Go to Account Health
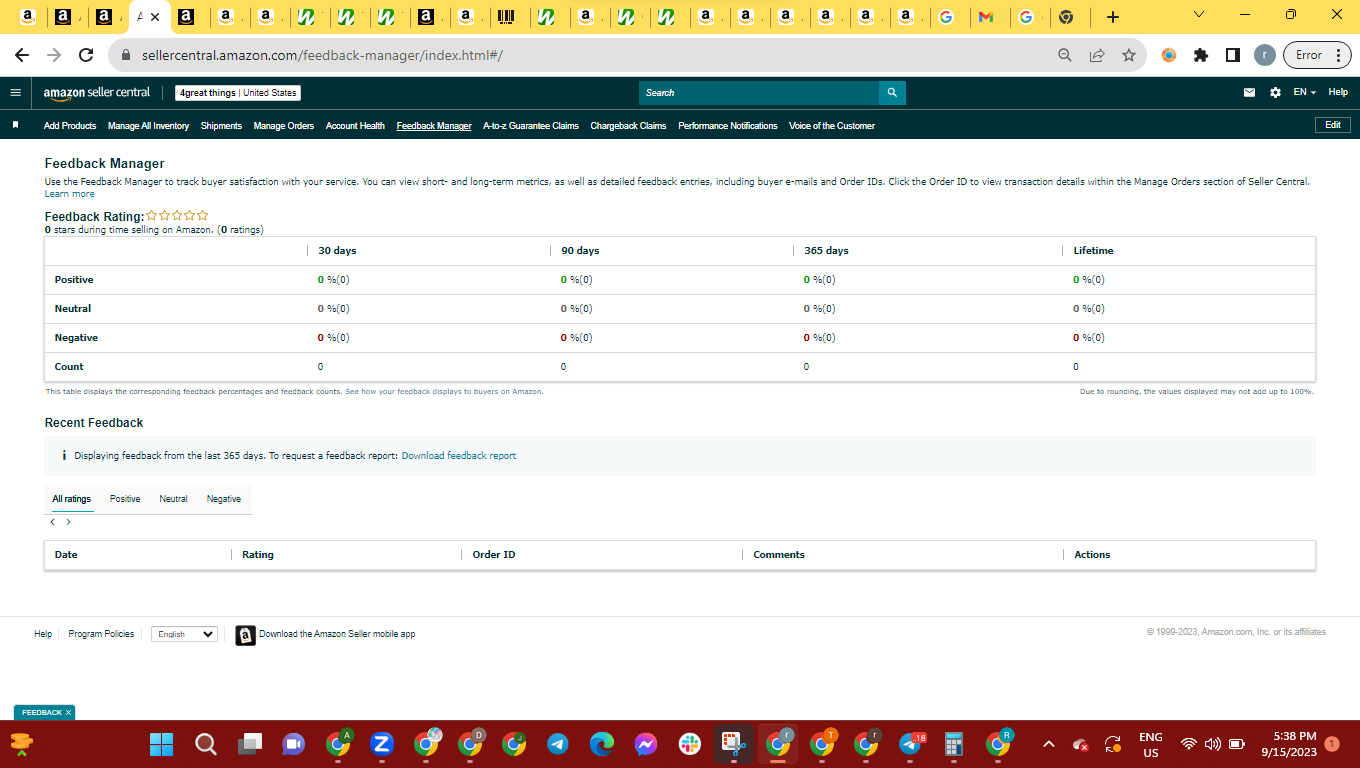 [355, 126]
